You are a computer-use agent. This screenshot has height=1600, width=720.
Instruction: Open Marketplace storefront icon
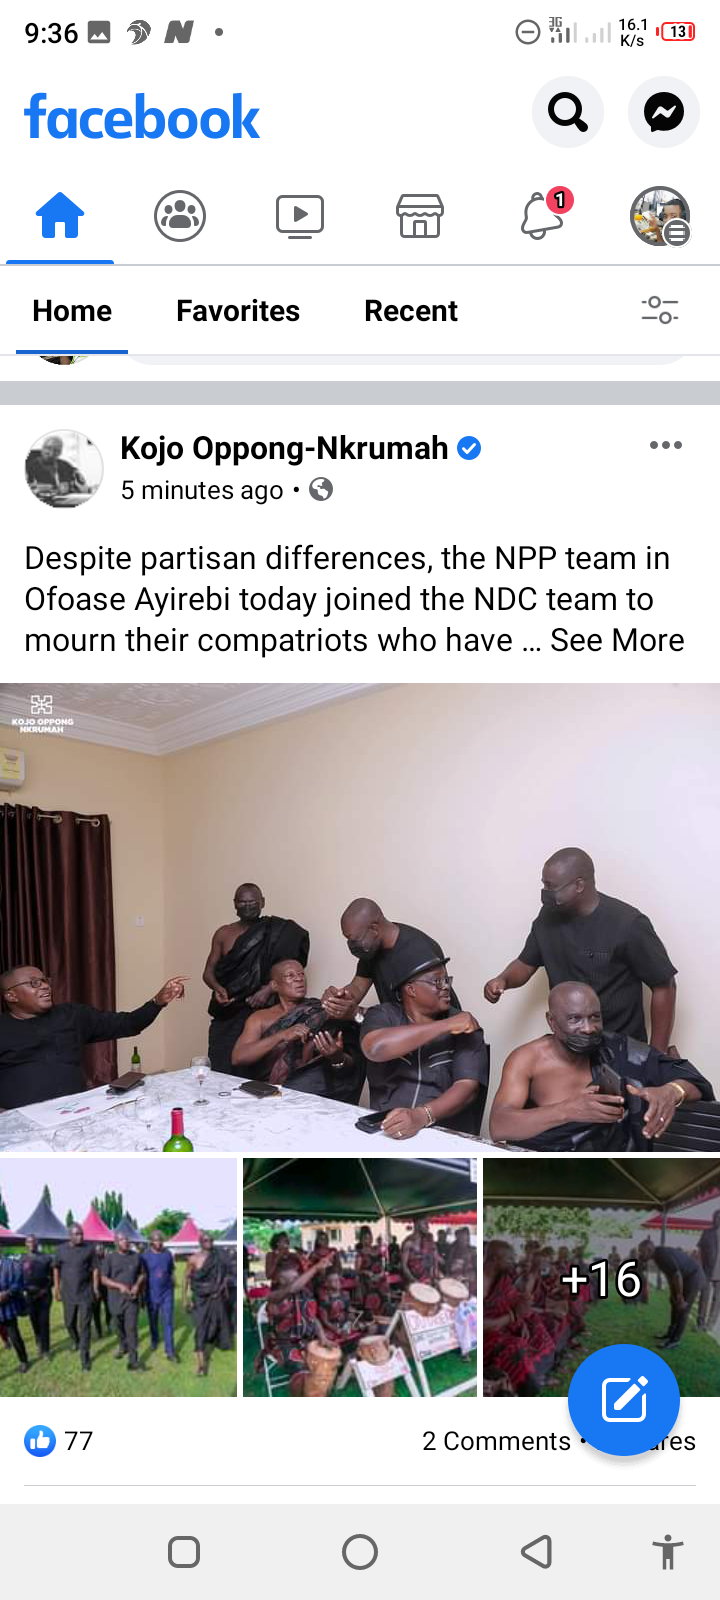(420, 215)
